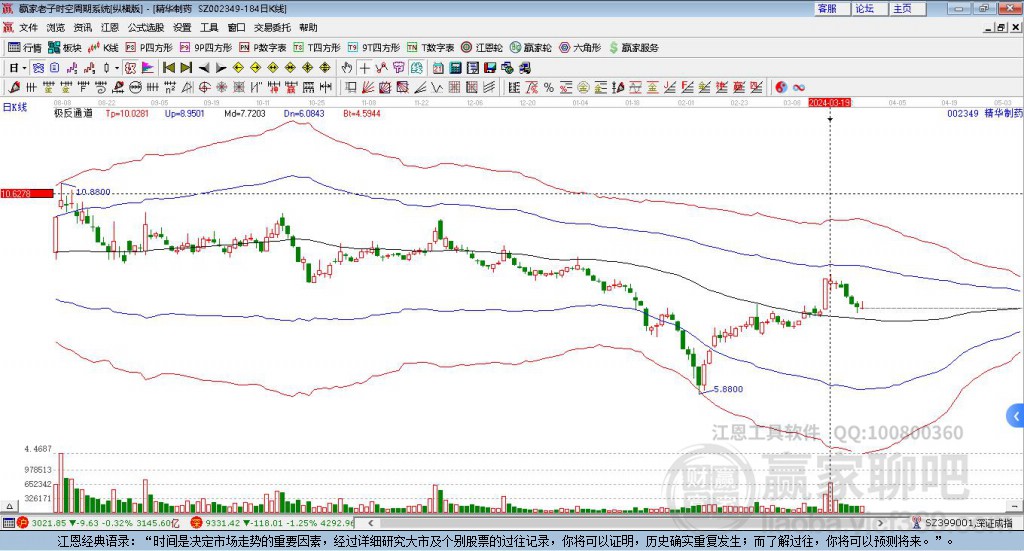This screenshot has width=1024, height=551.
Task: Click the Md=7.7203 indicator value
Action: 245,113
